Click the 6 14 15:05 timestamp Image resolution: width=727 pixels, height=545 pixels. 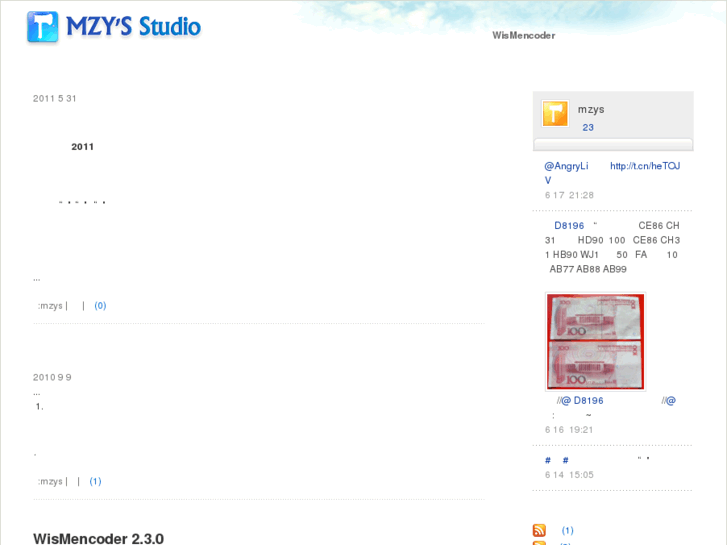(569, 475)
